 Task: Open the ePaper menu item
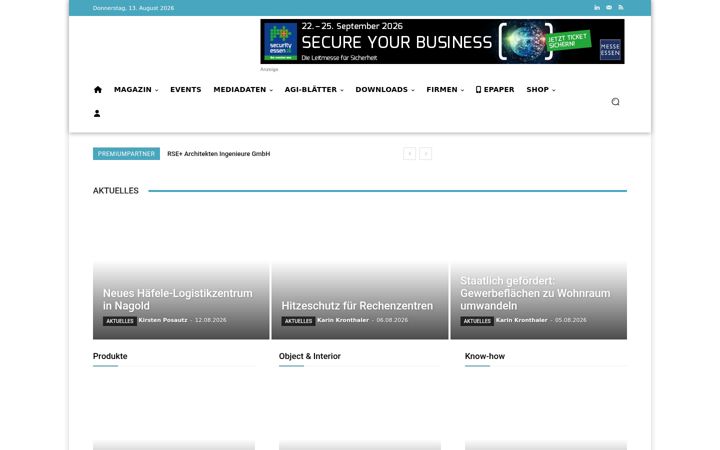[495, 90]
